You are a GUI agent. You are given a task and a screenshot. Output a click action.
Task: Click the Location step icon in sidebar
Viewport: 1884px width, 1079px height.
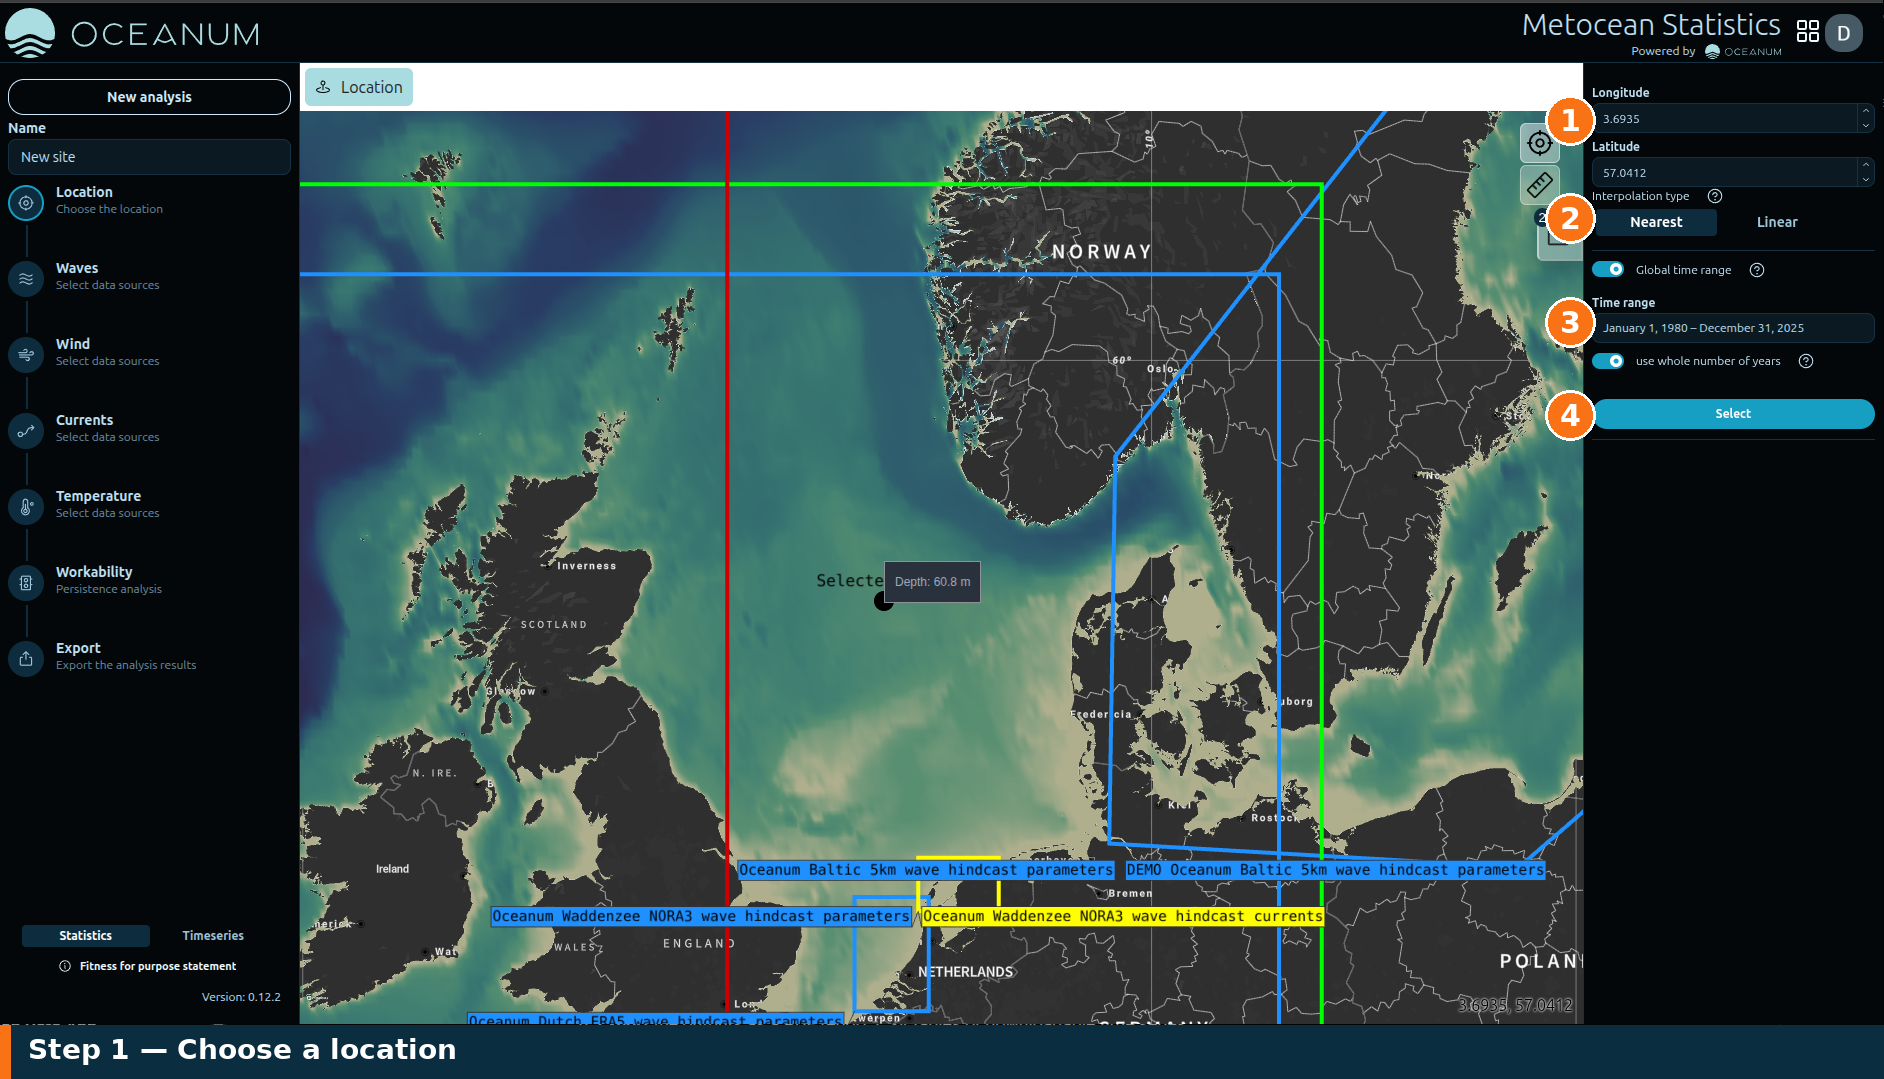[x=26, y=203]
